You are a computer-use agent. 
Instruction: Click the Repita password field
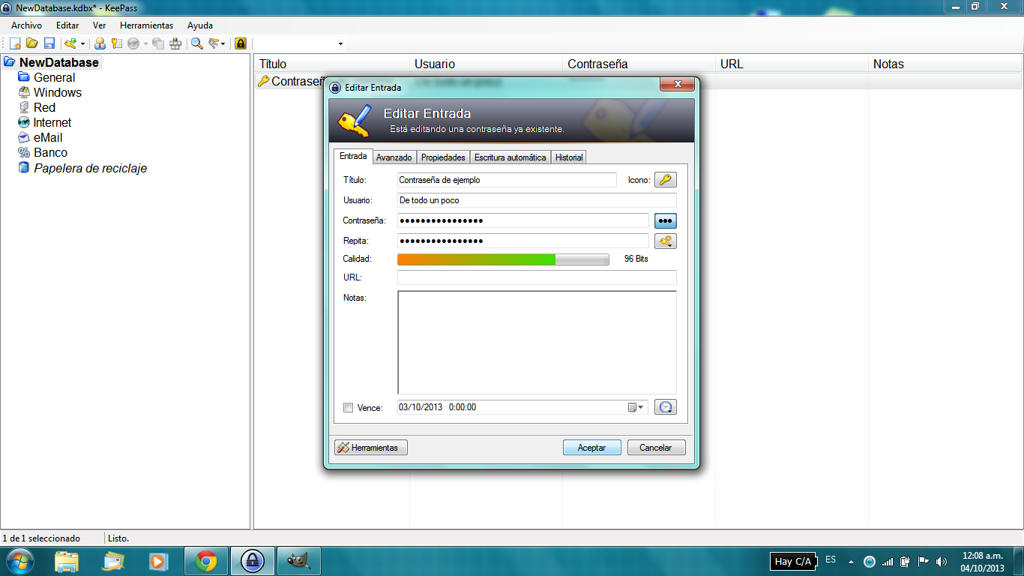[x=522, y=241]
